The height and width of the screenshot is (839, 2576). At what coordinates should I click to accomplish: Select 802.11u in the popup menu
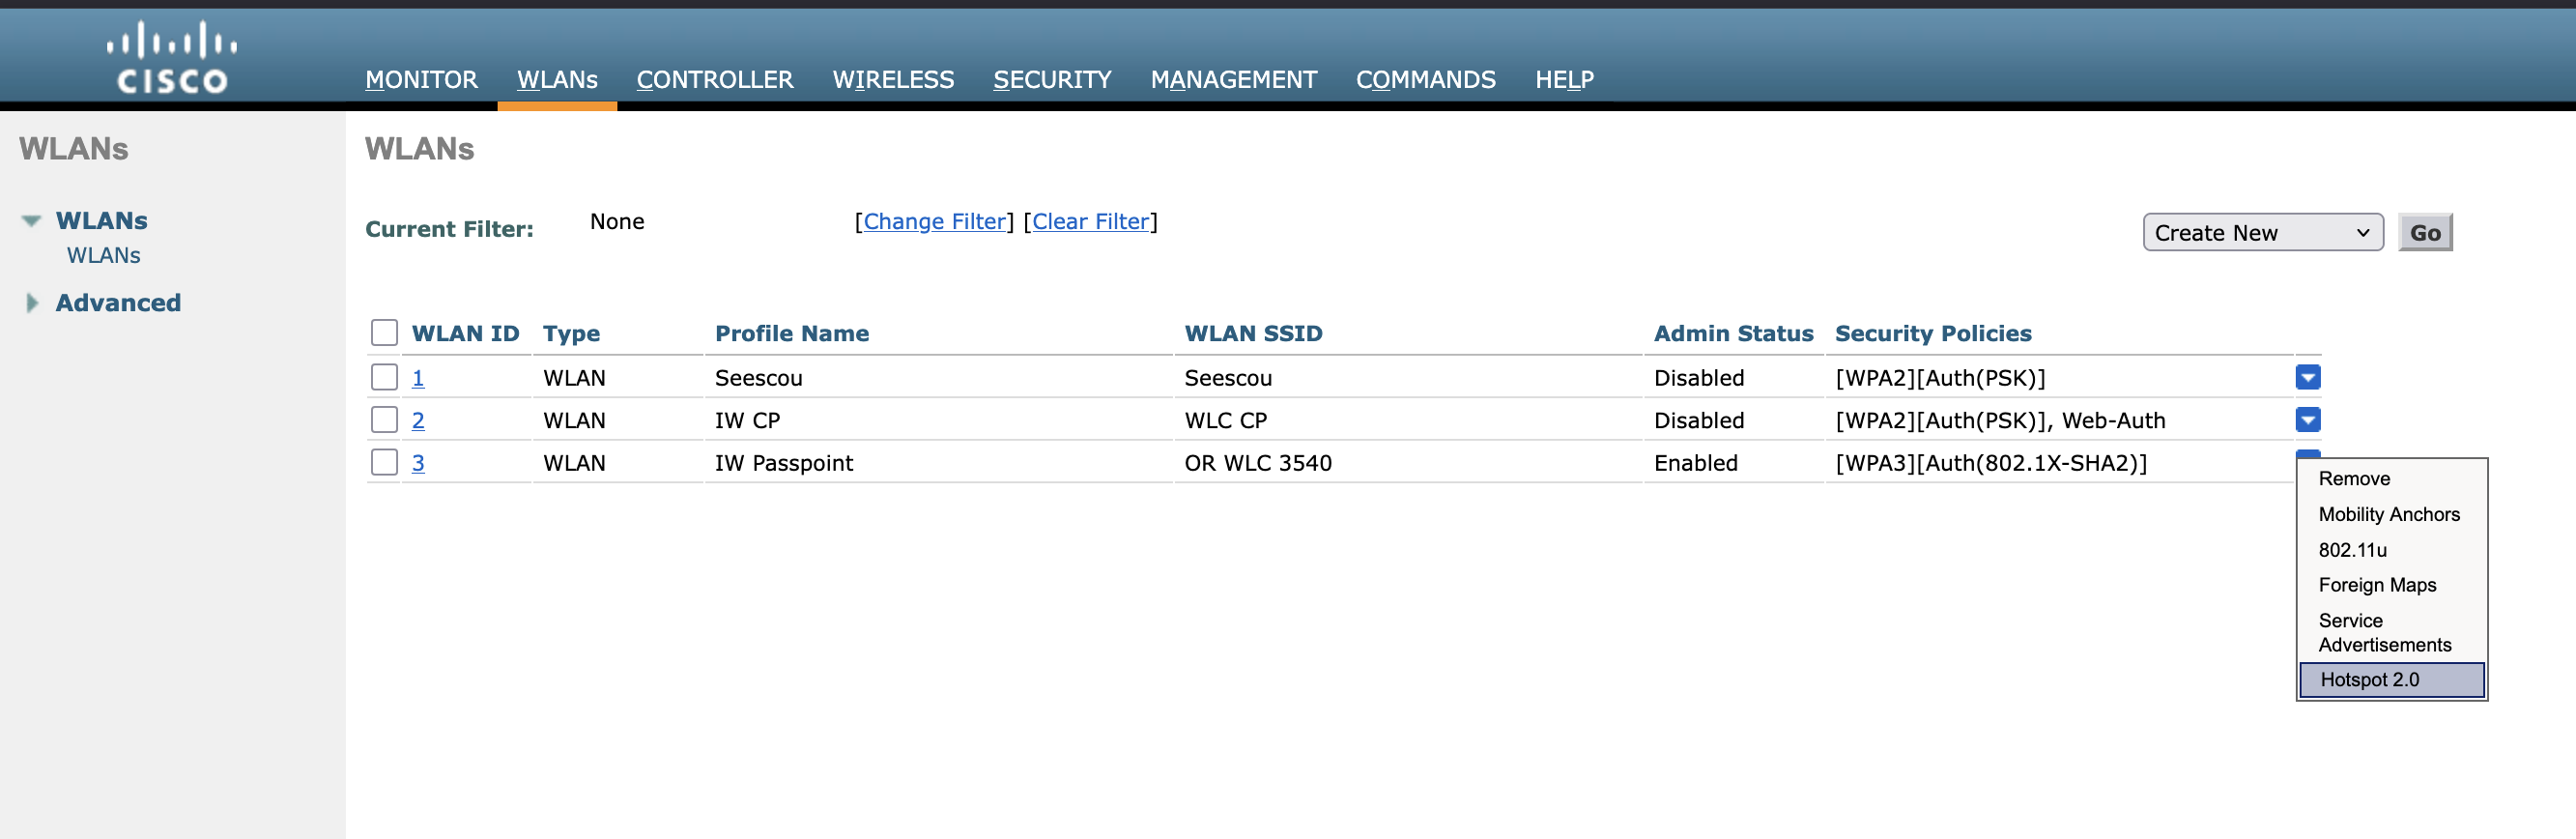pos(2352,550)
